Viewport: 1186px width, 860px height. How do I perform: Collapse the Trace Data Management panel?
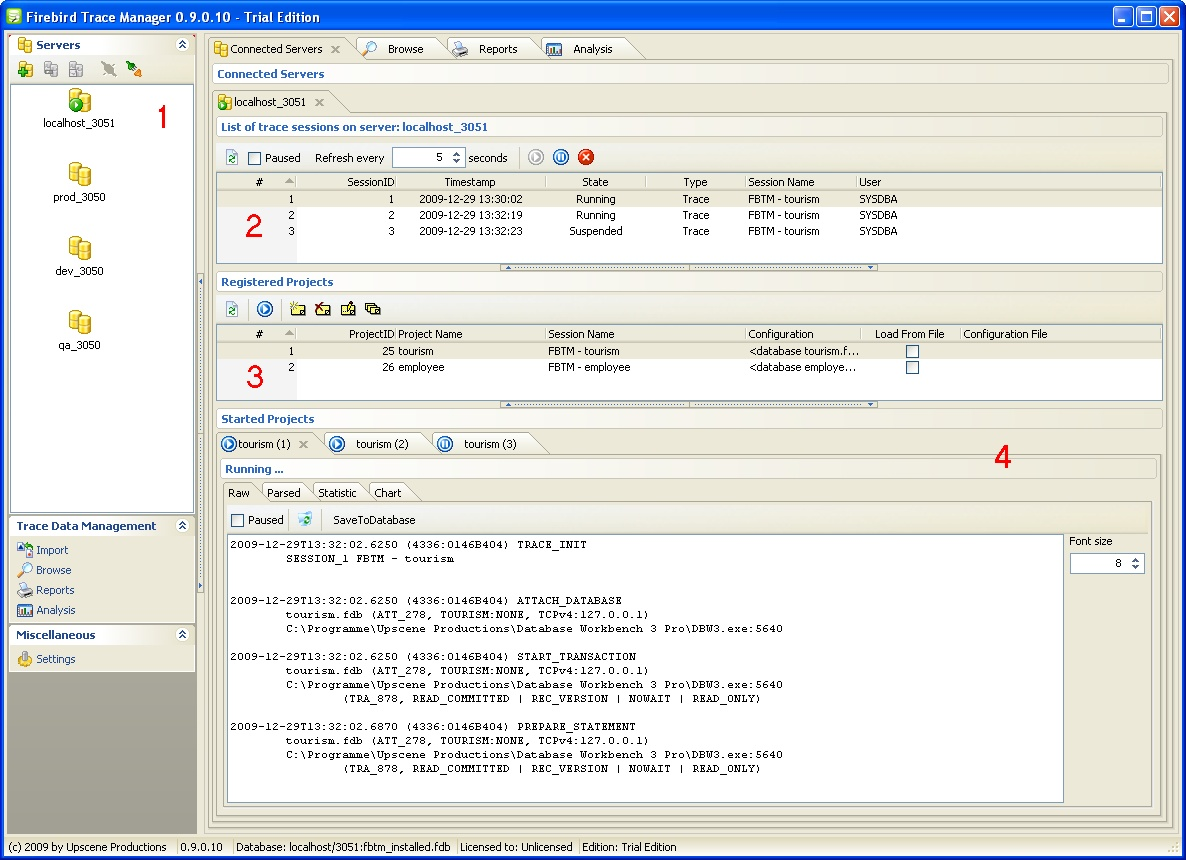click(182, 526)
